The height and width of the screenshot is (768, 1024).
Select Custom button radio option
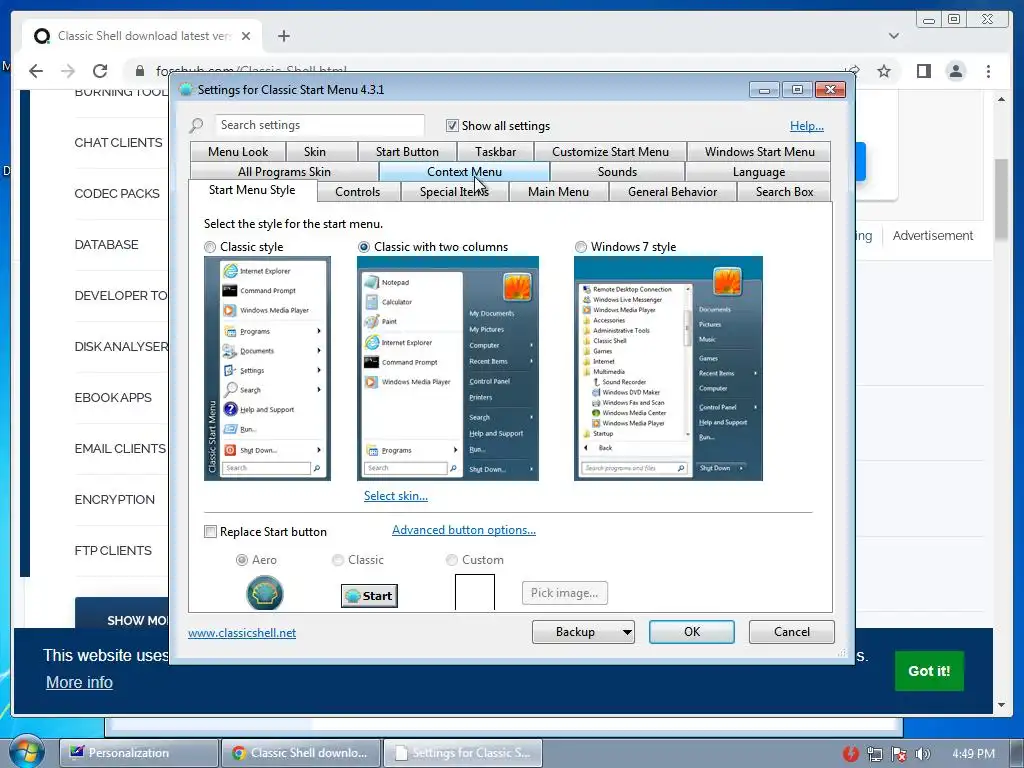point(451,560)
